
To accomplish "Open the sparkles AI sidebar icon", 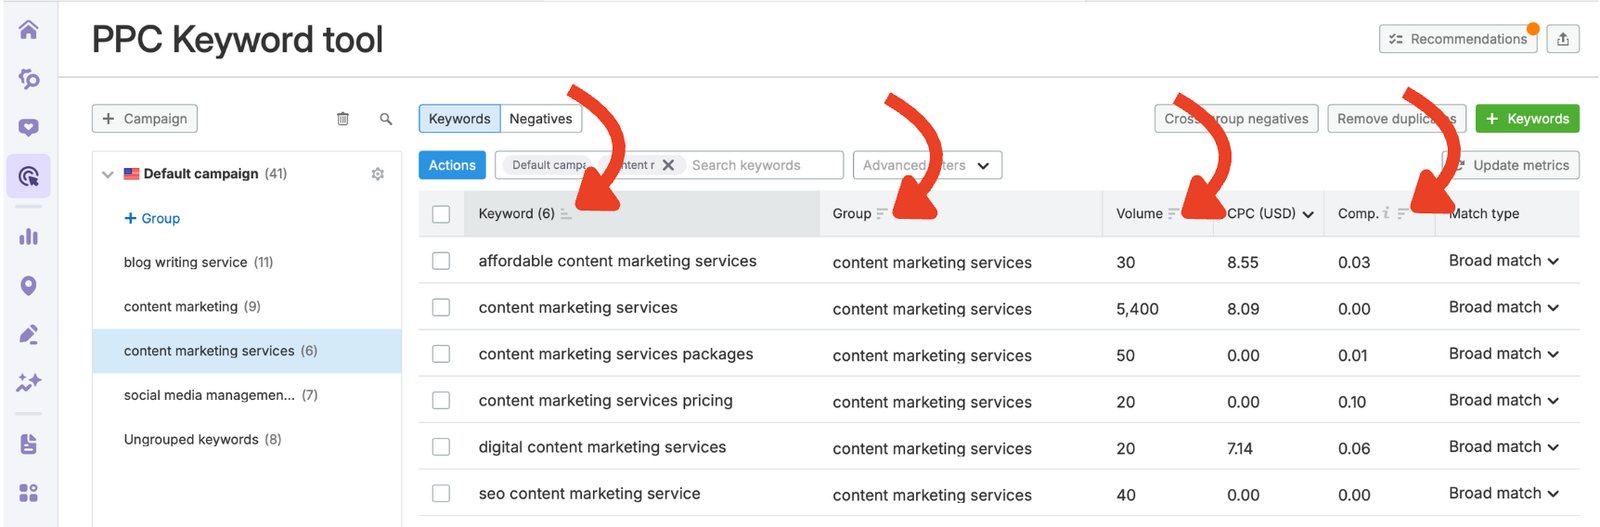I will (28, 382).
